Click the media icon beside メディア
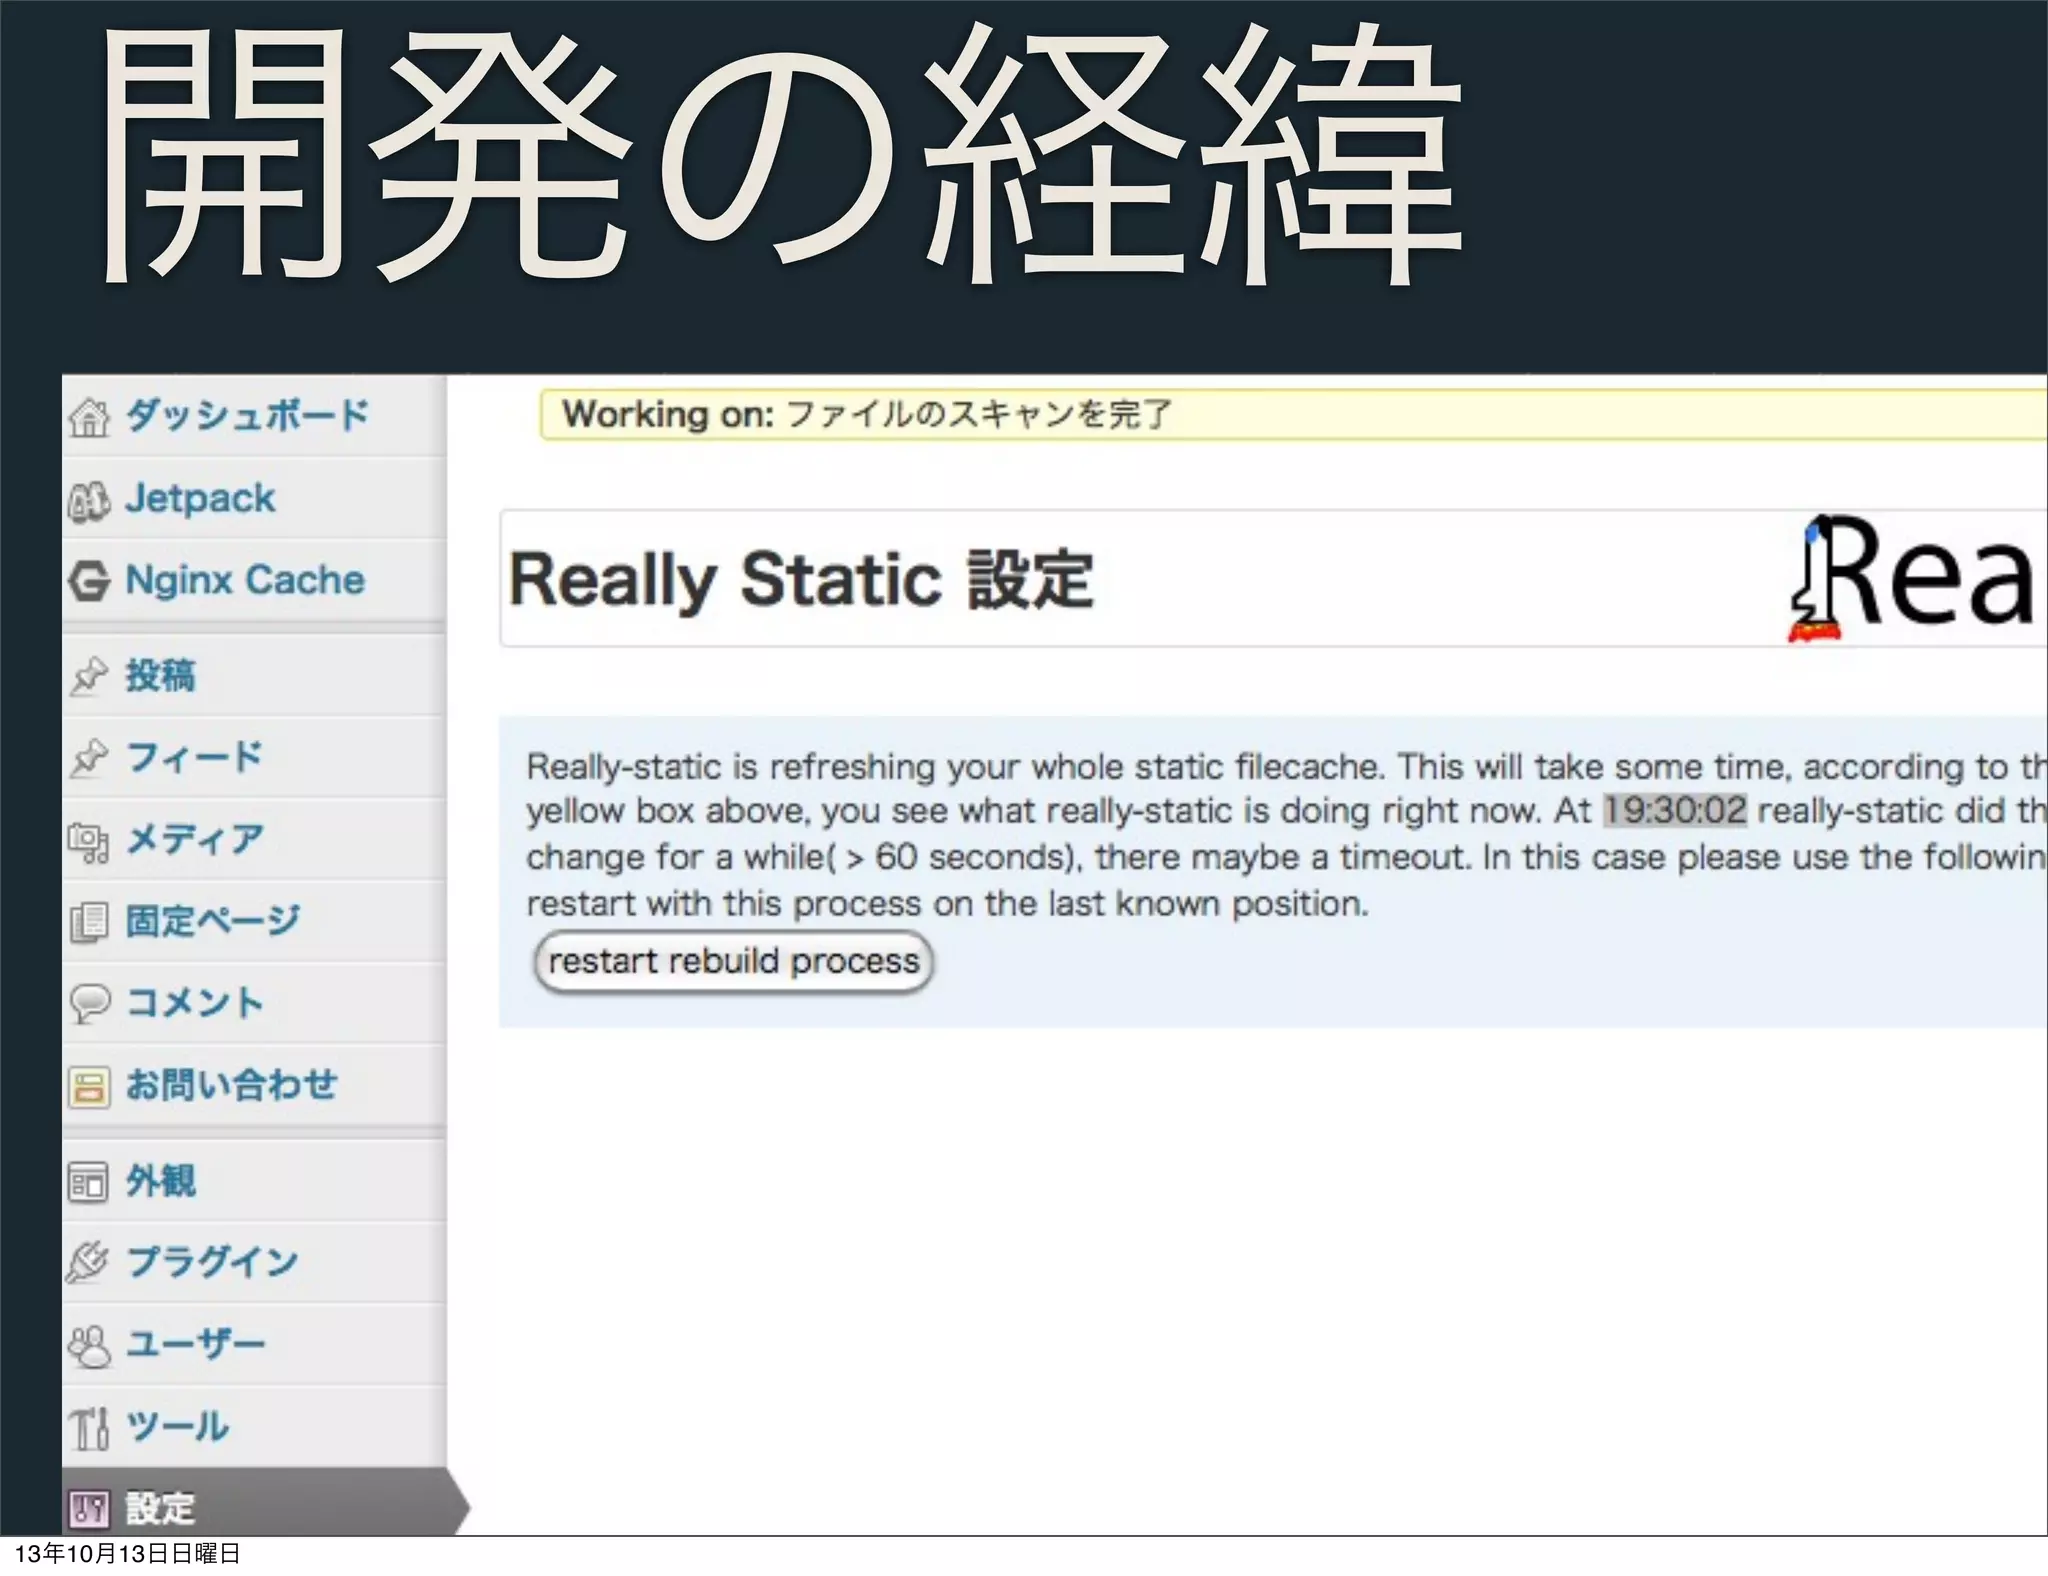Image resolution: width=2048 pixels, height=1576 pixels. 89,841
